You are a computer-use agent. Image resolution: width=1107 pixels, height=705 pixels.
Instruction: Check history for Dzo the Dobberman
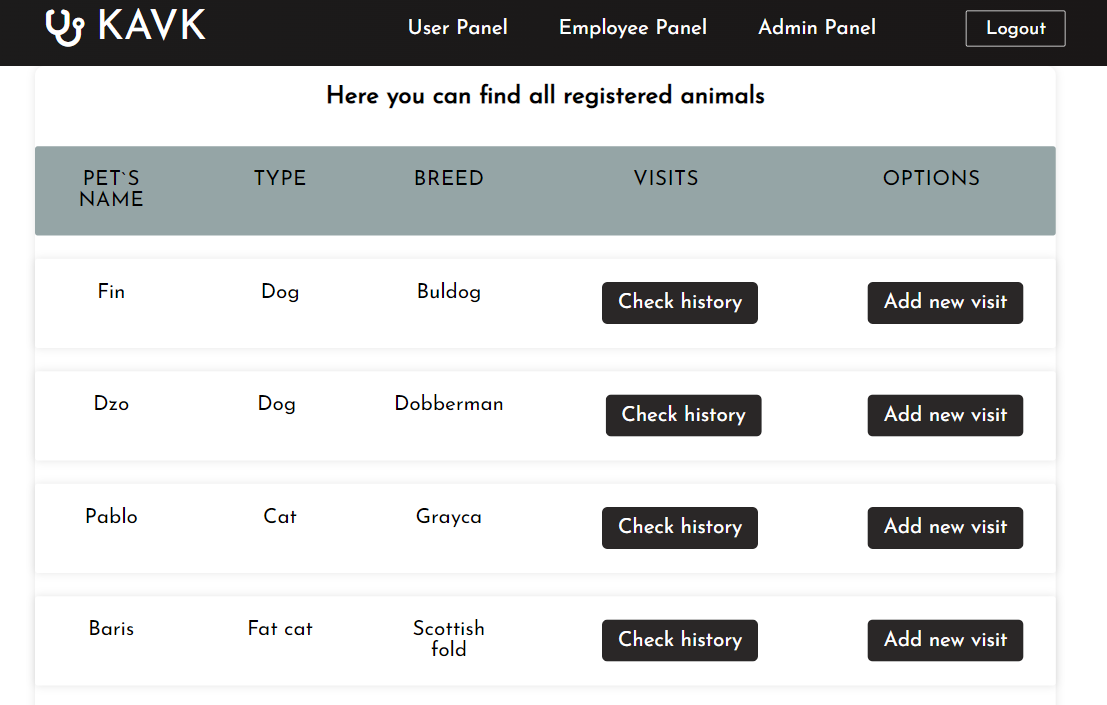[x=683, y=415]
